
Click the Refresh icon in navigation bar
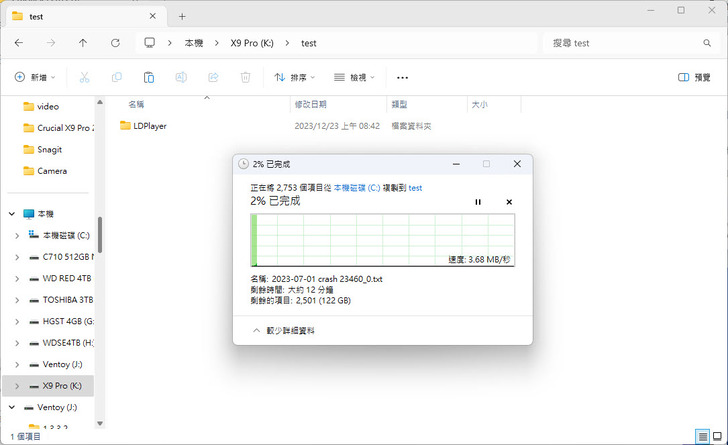click(115, 43)
